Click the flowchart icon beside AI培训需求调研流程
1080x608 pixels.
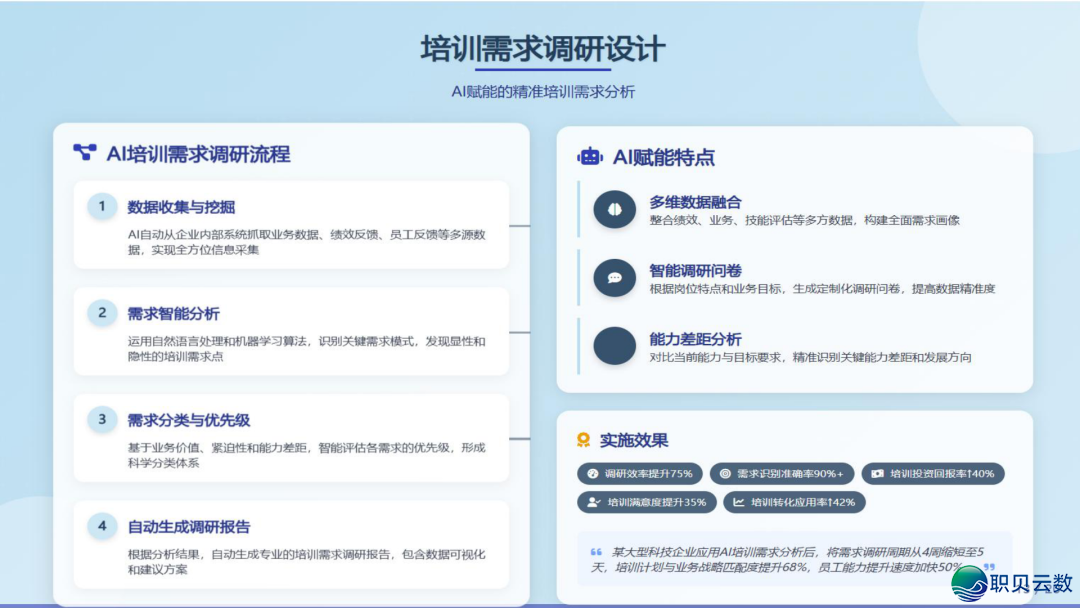coord(85,152)
